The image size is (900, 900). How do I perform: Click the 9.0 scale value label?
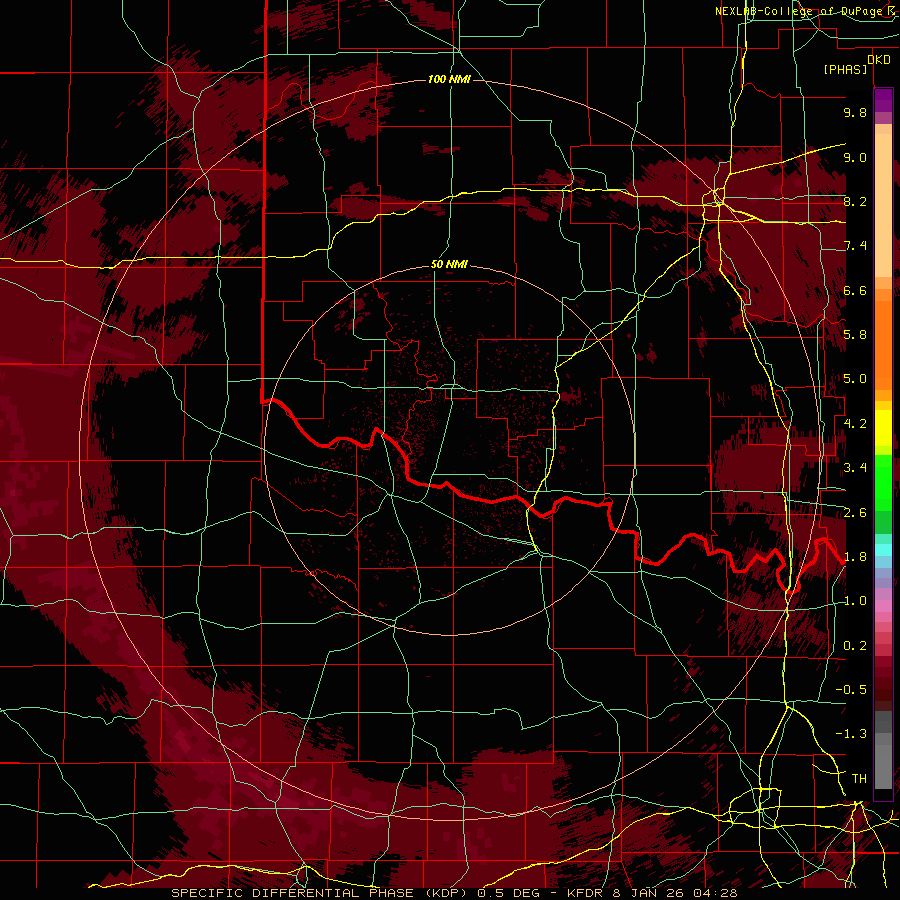[855, 157]
